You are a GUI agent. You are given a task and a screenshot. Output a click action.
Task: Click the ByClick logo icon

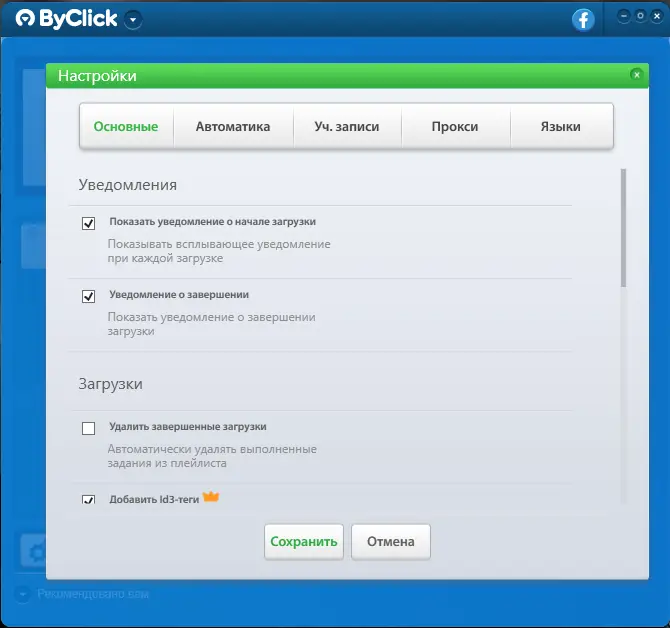coord(25,18)
